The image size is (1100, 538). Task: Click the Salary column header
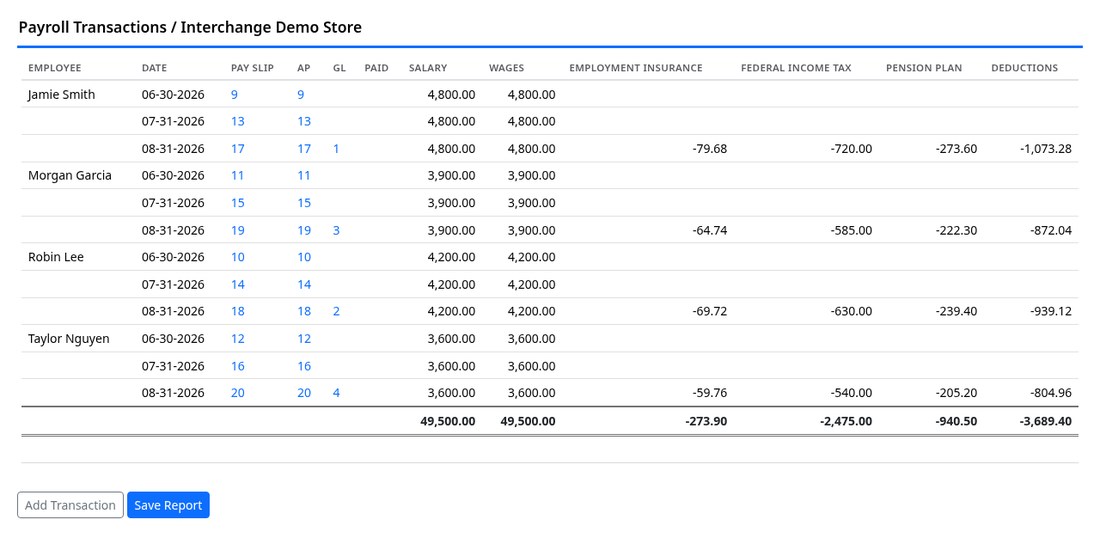[428, 68]
